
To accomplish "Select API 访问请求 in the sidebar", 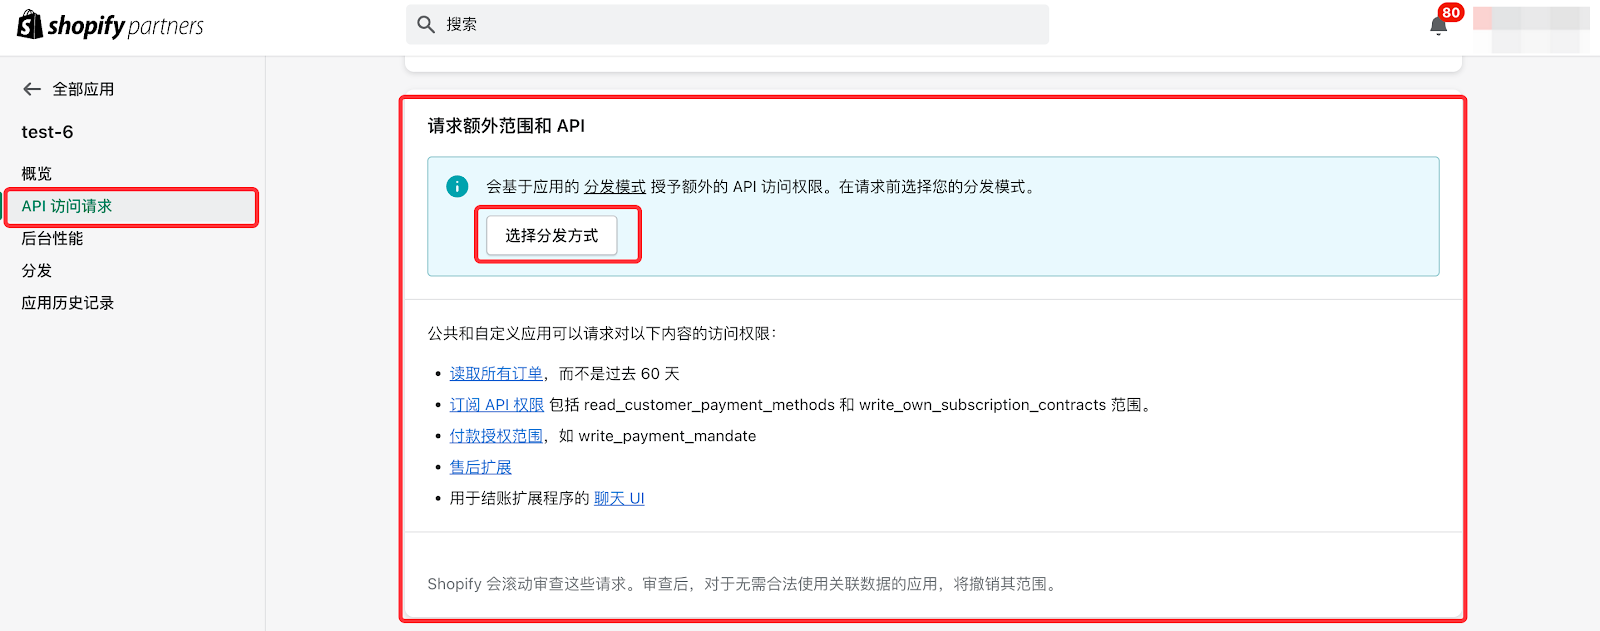I will 67,206.
